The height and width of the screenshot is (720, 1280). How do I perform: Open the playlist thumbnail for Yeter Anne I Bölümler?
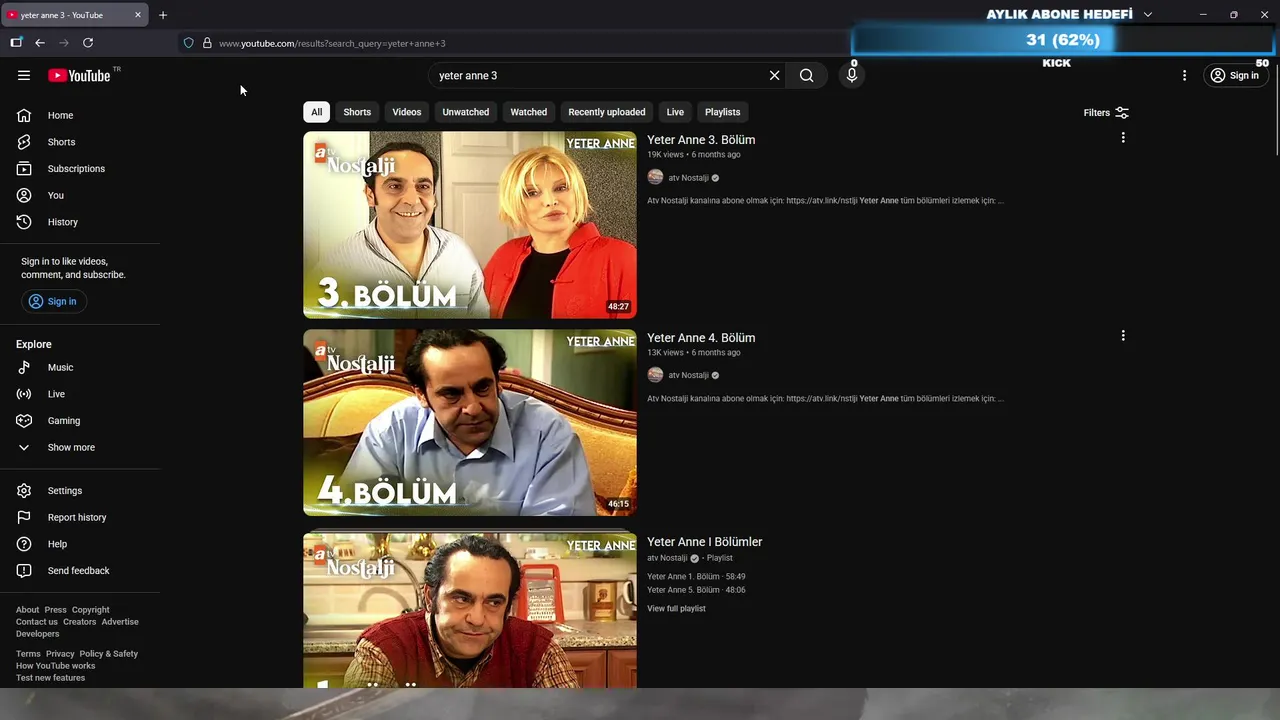(470, 610)
